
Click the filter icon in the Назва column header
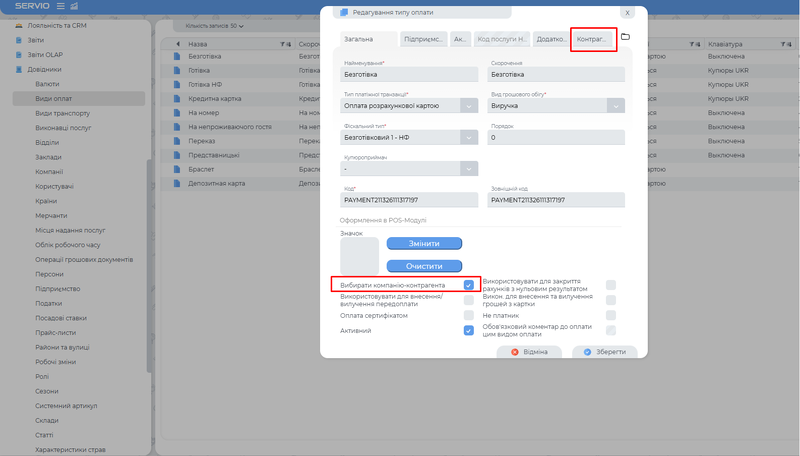[x=282, y=45]
